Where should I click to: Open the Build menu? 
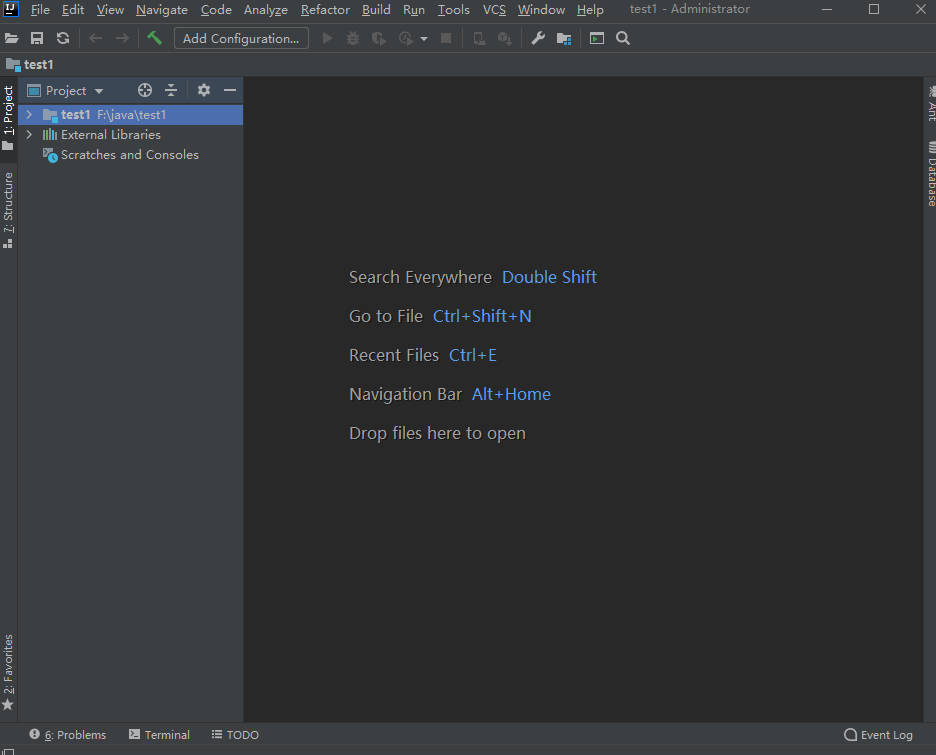tap(376, 10)
